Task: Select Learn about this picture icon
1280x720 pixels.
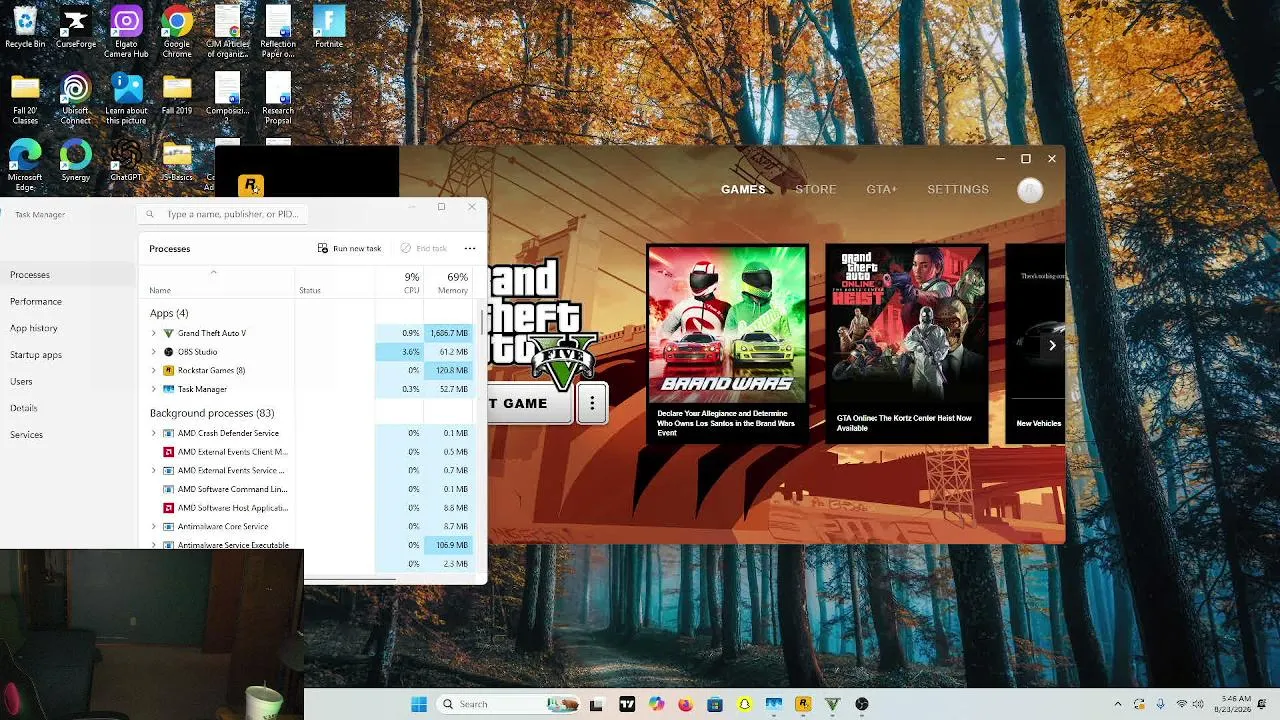Action: (126, 99)
